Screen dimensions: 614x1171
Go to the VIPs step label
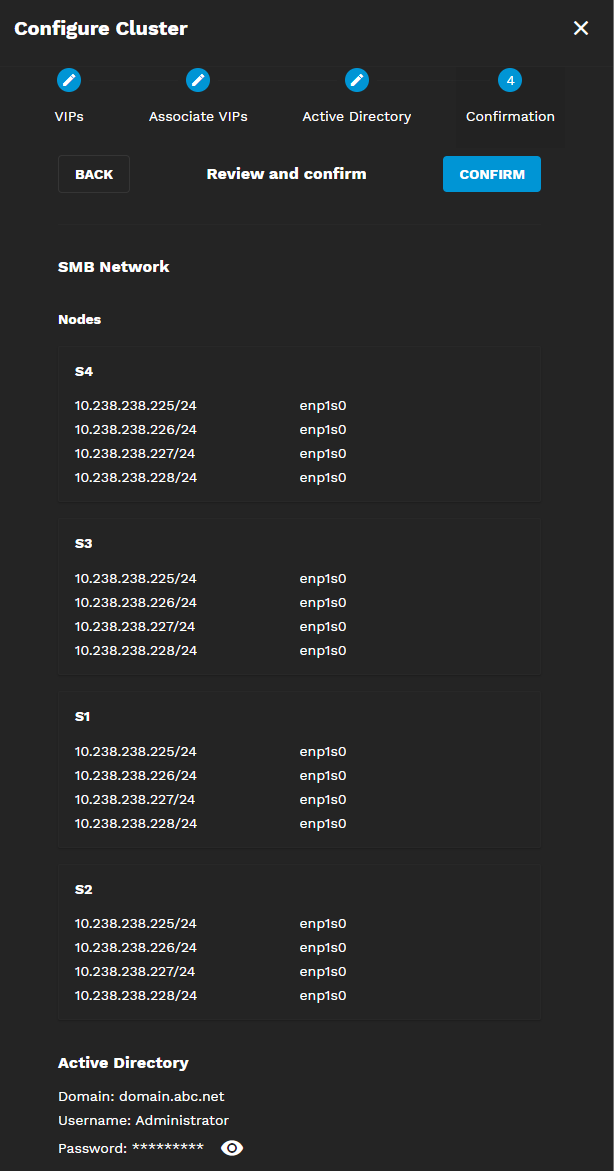(x=69, y=117)
